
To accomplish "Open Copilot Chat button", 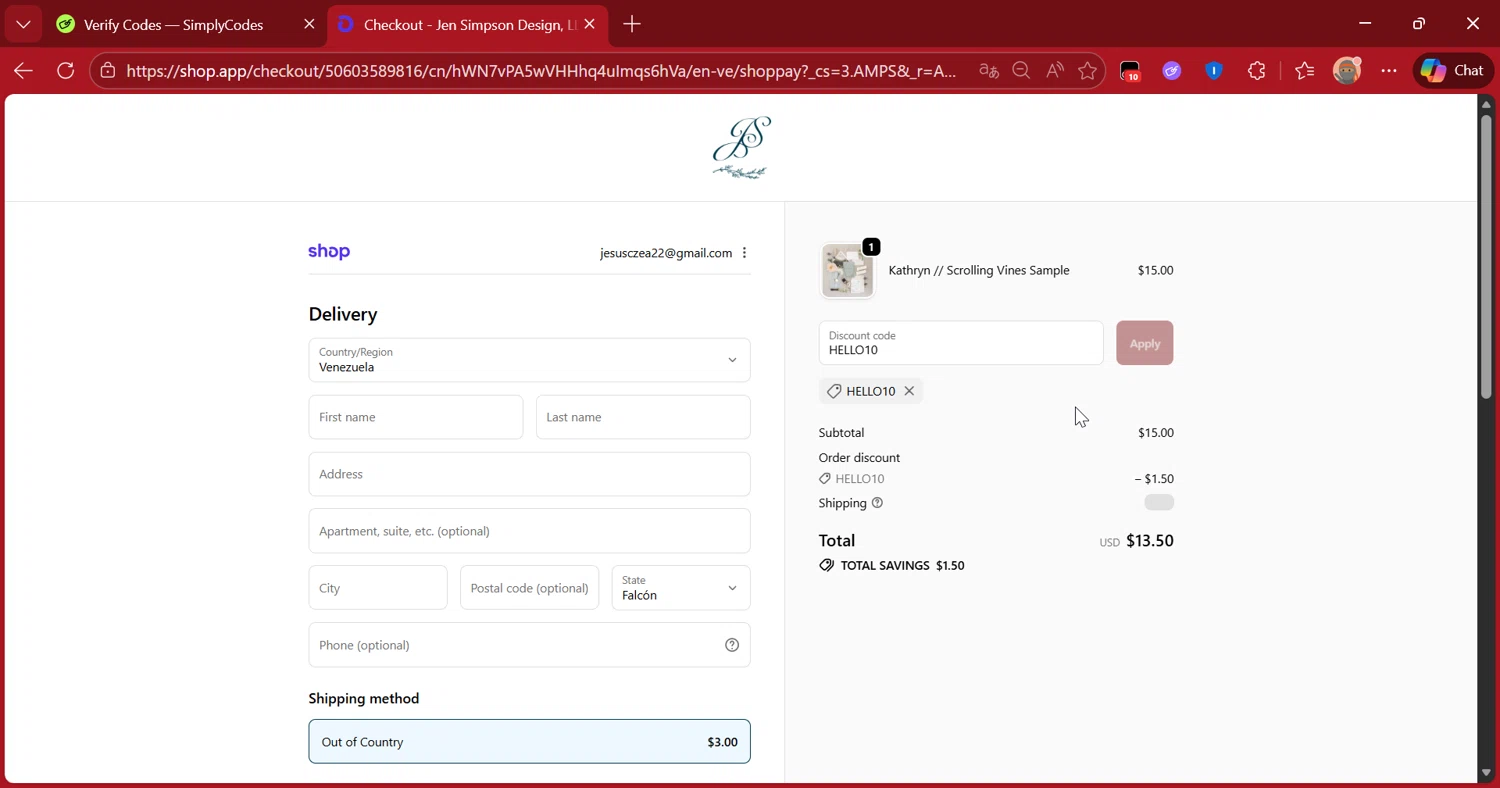I will point(1453,70).
